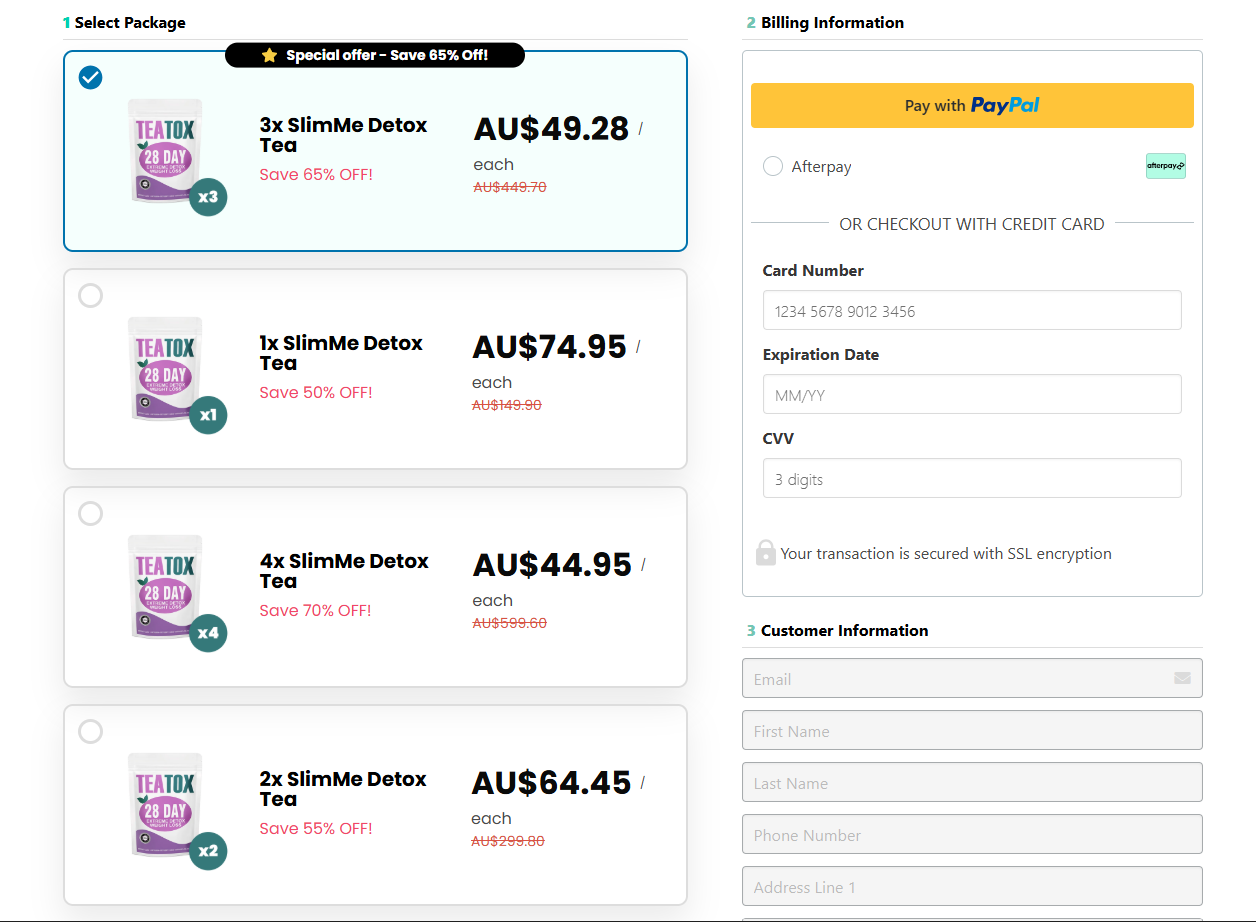
Task: Click the Phone Number field
Action: (971, 835)
